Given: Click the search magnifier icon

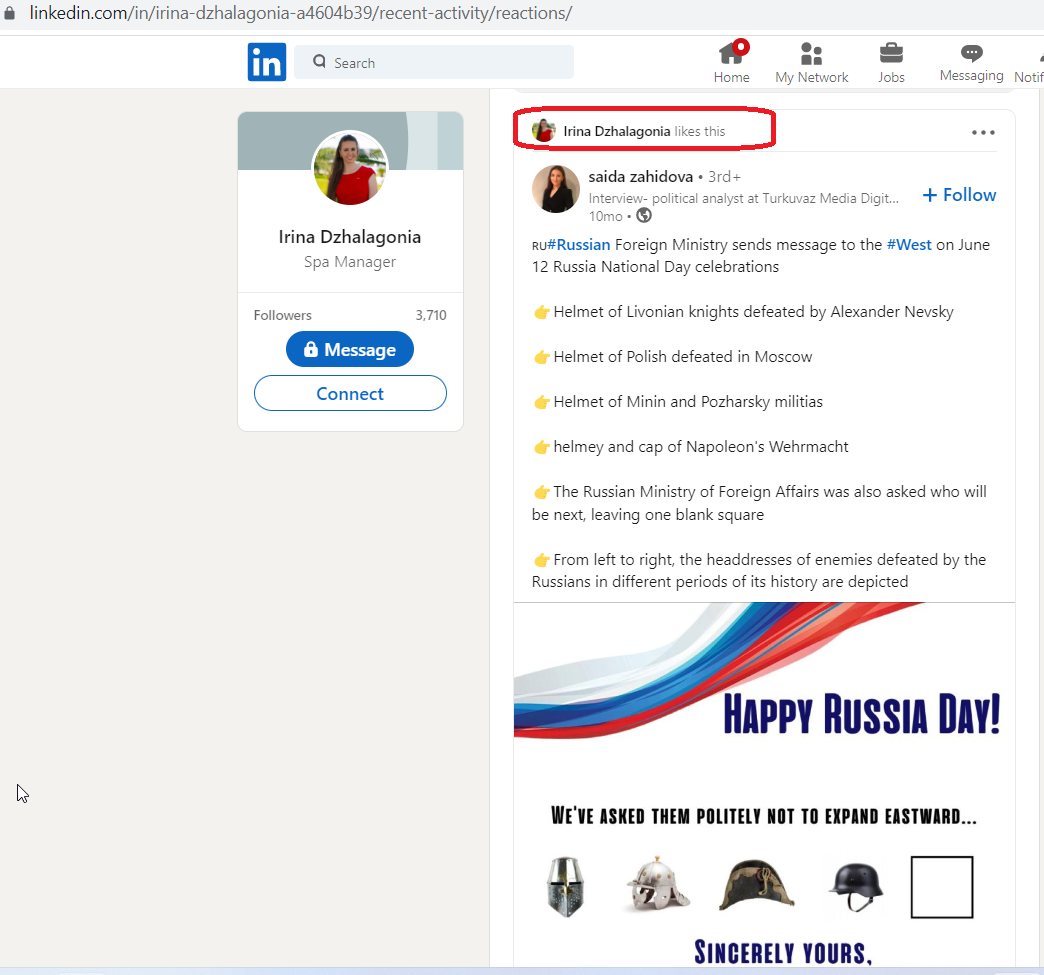Looking at the screenshot, I should (x=320, y=62).
